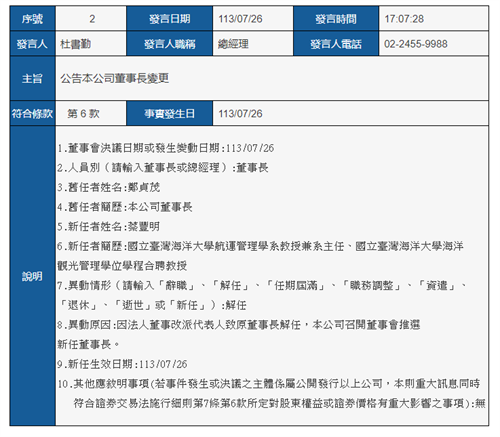Select the title 總經理 cell

point(253,44)
